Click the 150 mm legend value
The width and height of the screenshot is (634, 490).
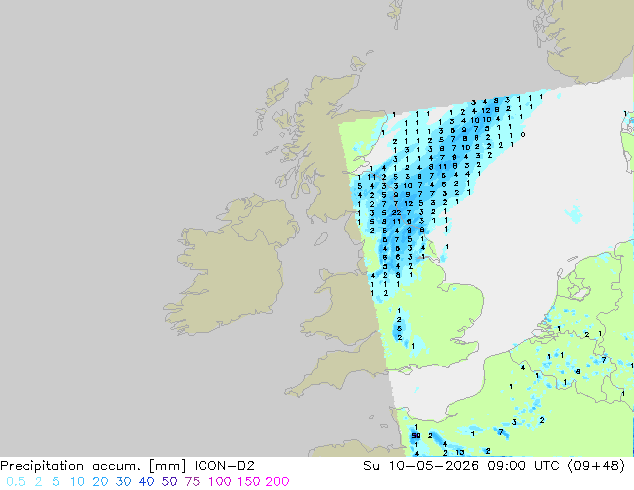pos(249,482)
